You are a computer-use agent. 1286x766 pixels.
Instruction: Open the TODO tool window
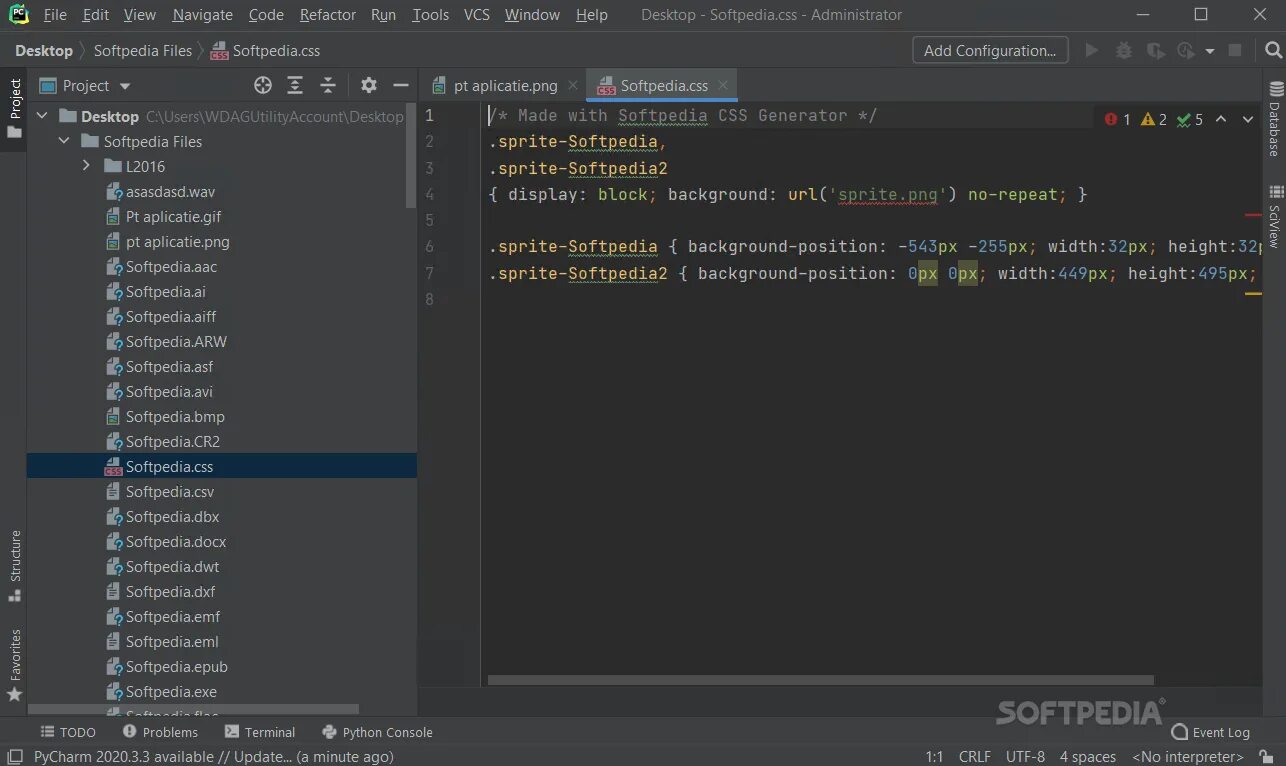(x=67, y=732)
